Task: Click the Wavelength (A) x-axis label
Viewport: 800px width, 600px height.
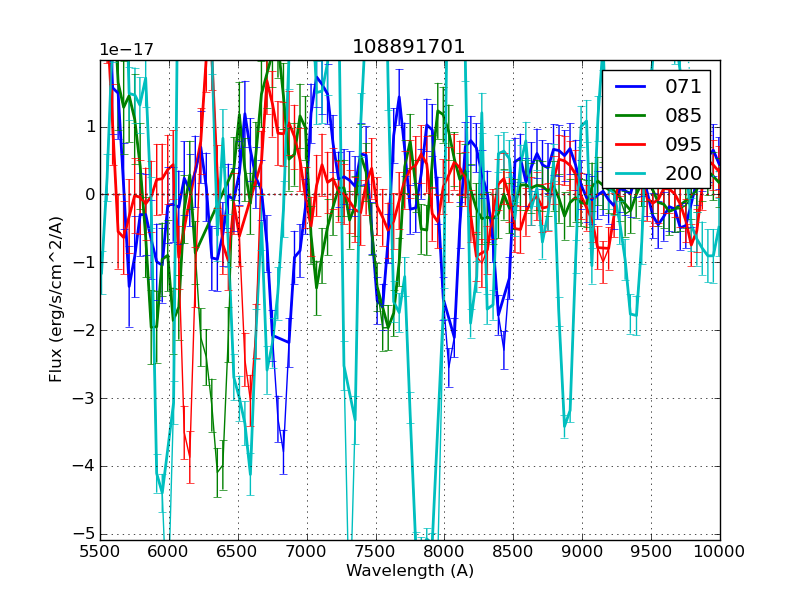Action: pyautogui.click(x=409, y=571)
